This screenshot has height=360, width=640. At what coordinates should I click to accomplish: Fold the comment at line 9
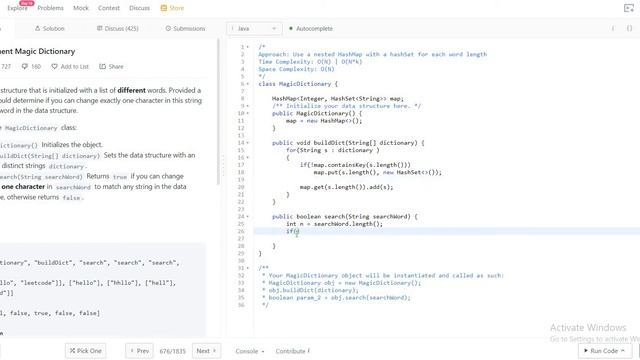point(248,106)
